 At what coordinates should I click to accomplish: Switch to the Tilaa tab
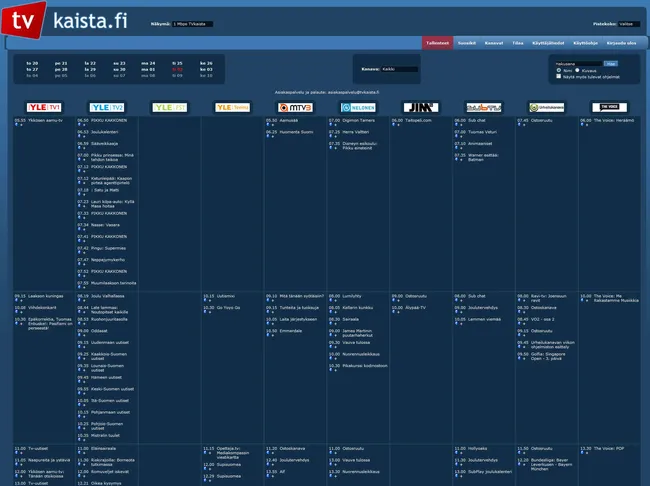(x=517, y=43)
